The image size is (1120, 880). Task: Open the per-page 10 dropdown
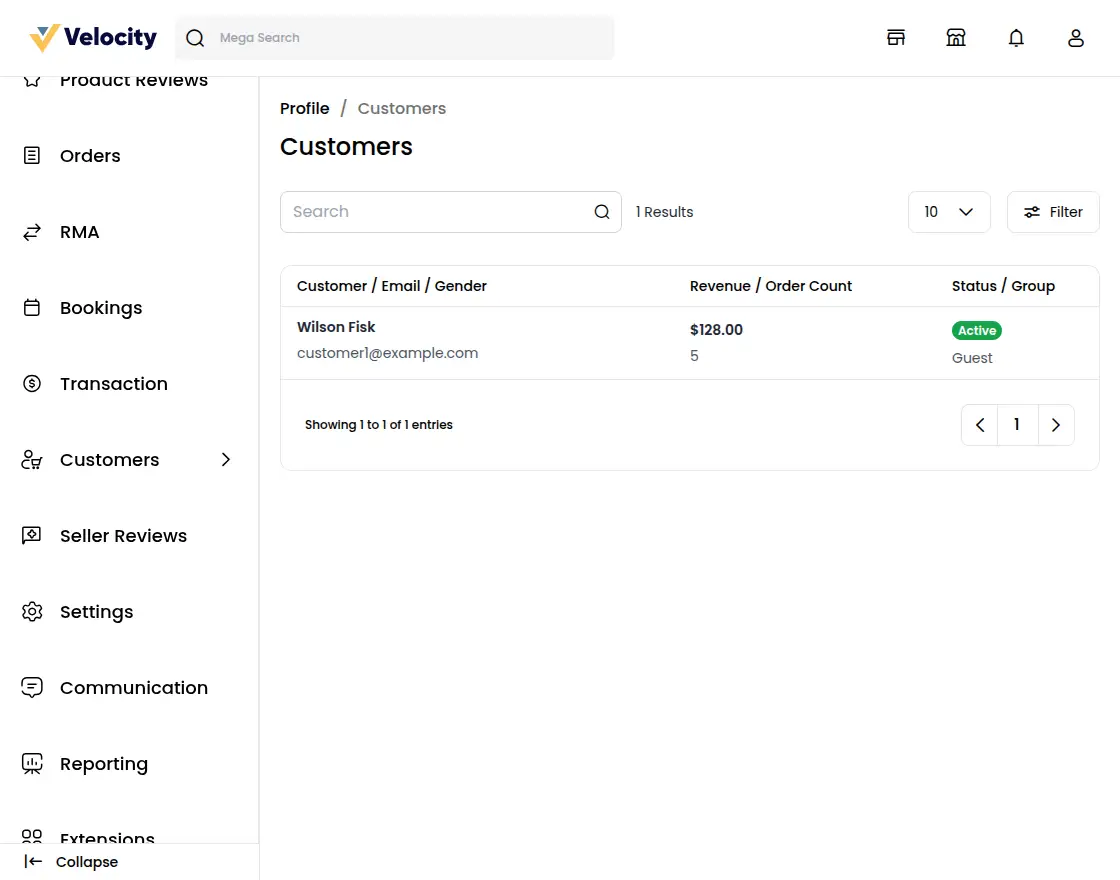pos(948,212)
